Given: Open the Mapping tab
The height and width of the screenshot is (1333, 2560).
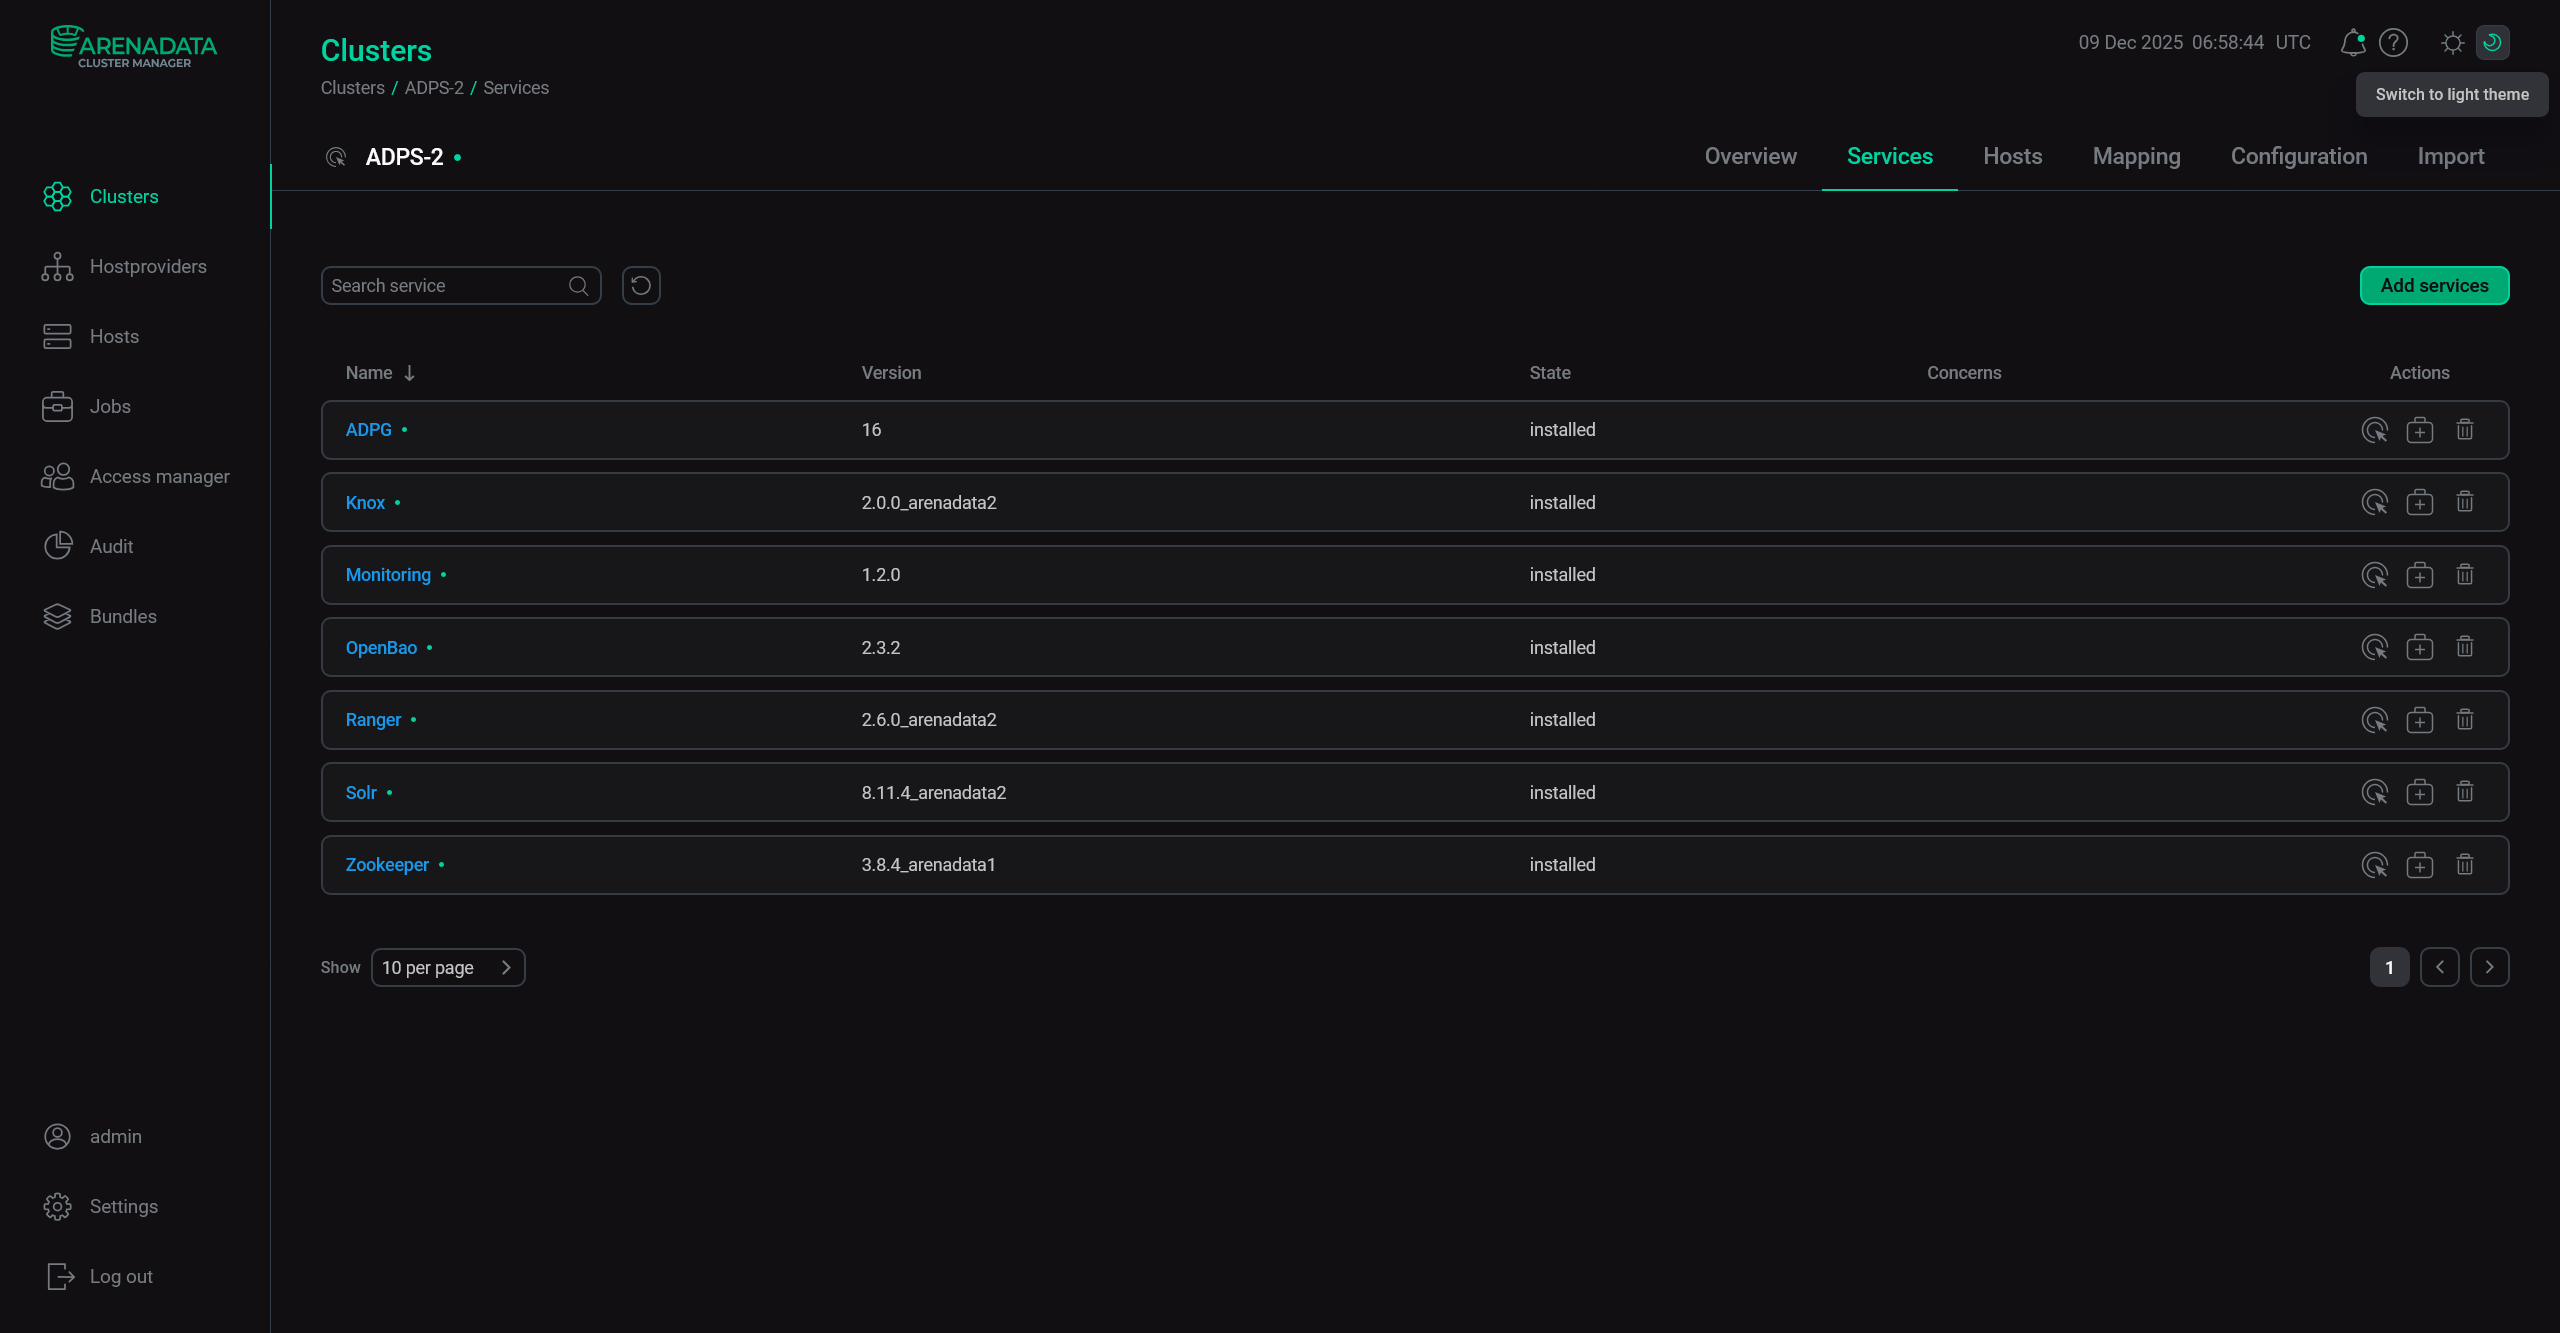Looking at the screenshot, I should tap(2136, 156).
